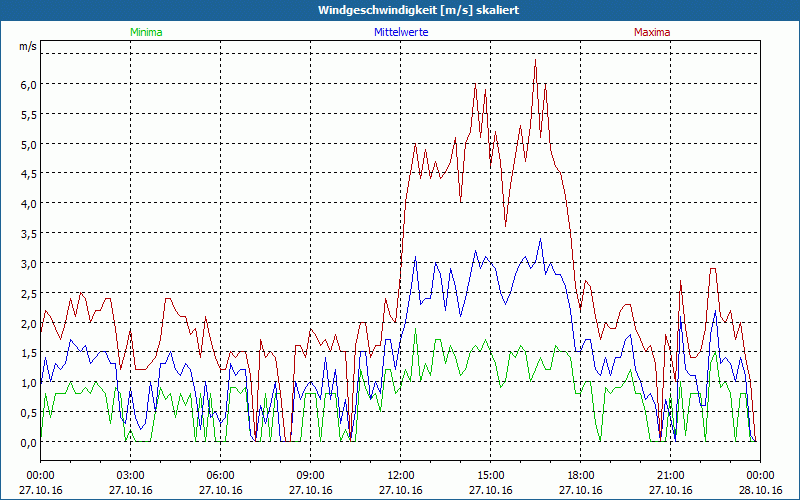Click the '2,0' y-axis value

pos(29,323)
